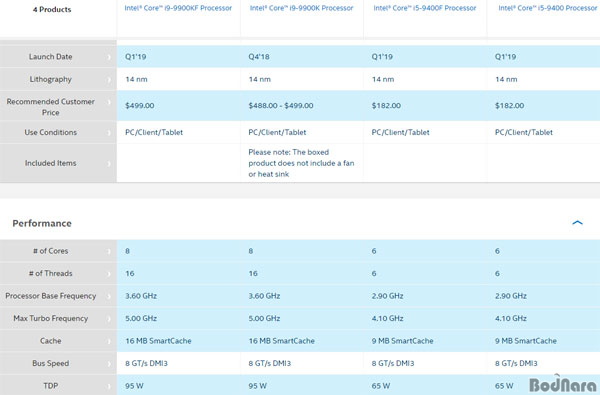Click the chevron in the TDP row
Viewport: 600px width, 395px height.
point(109,386)
